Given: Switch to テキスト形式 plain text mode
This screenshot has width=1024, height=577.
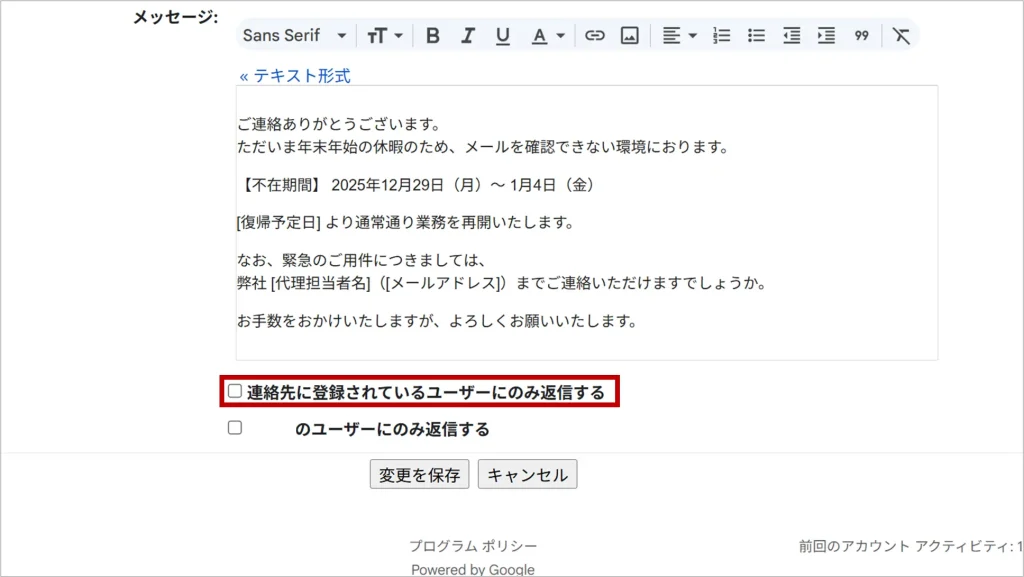Looking at the screenshot, I should (x=295, y=76).
